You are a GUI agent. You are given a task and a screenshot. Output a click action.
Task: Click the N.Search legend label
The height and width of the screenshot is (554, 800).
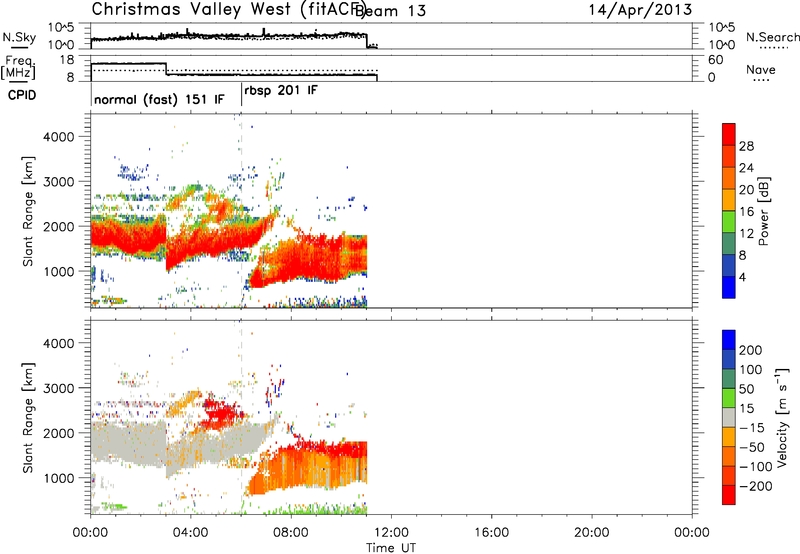(773, 37)
